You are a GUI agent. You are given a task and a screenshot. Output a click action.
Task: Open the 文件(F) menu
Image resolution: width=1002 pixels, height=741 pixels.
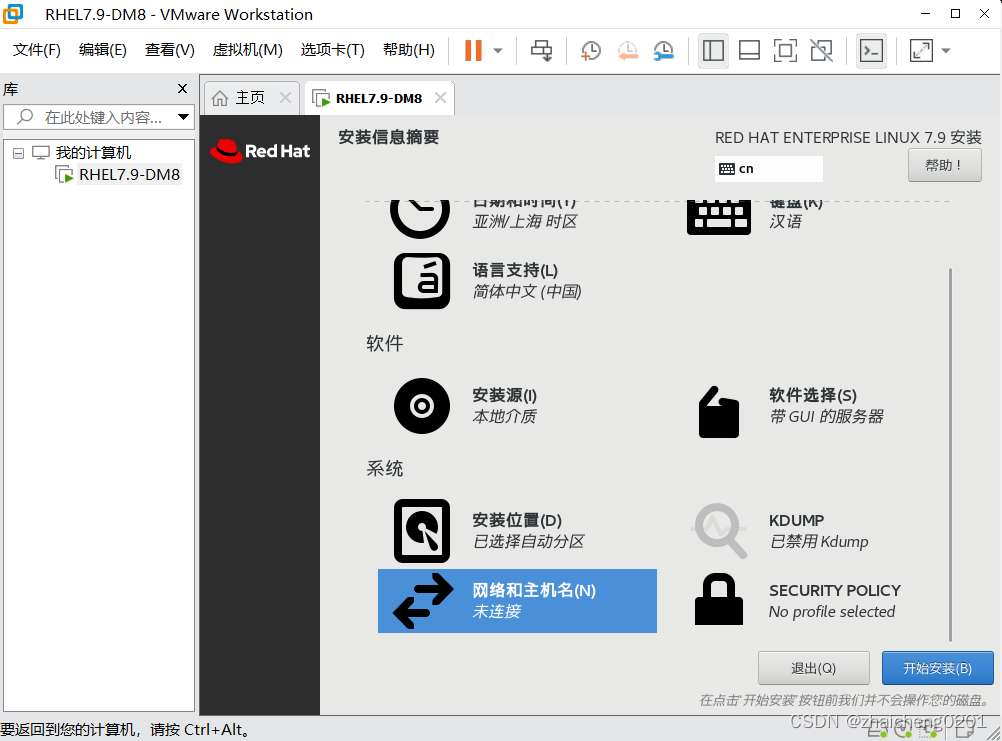36,50
